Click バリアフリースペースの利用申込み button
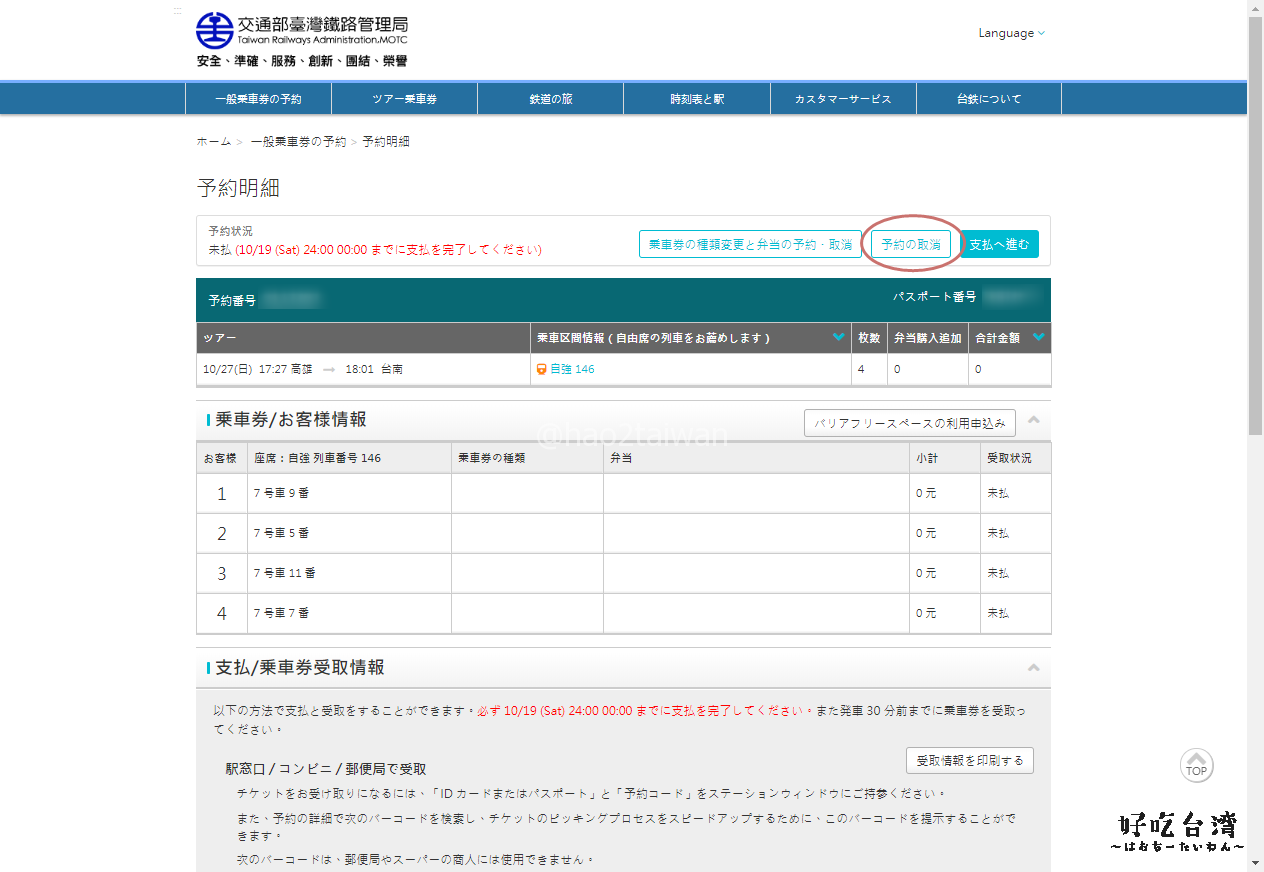Image resolution: width=1264 pixels, height=872 pixels. pos(909,424)
